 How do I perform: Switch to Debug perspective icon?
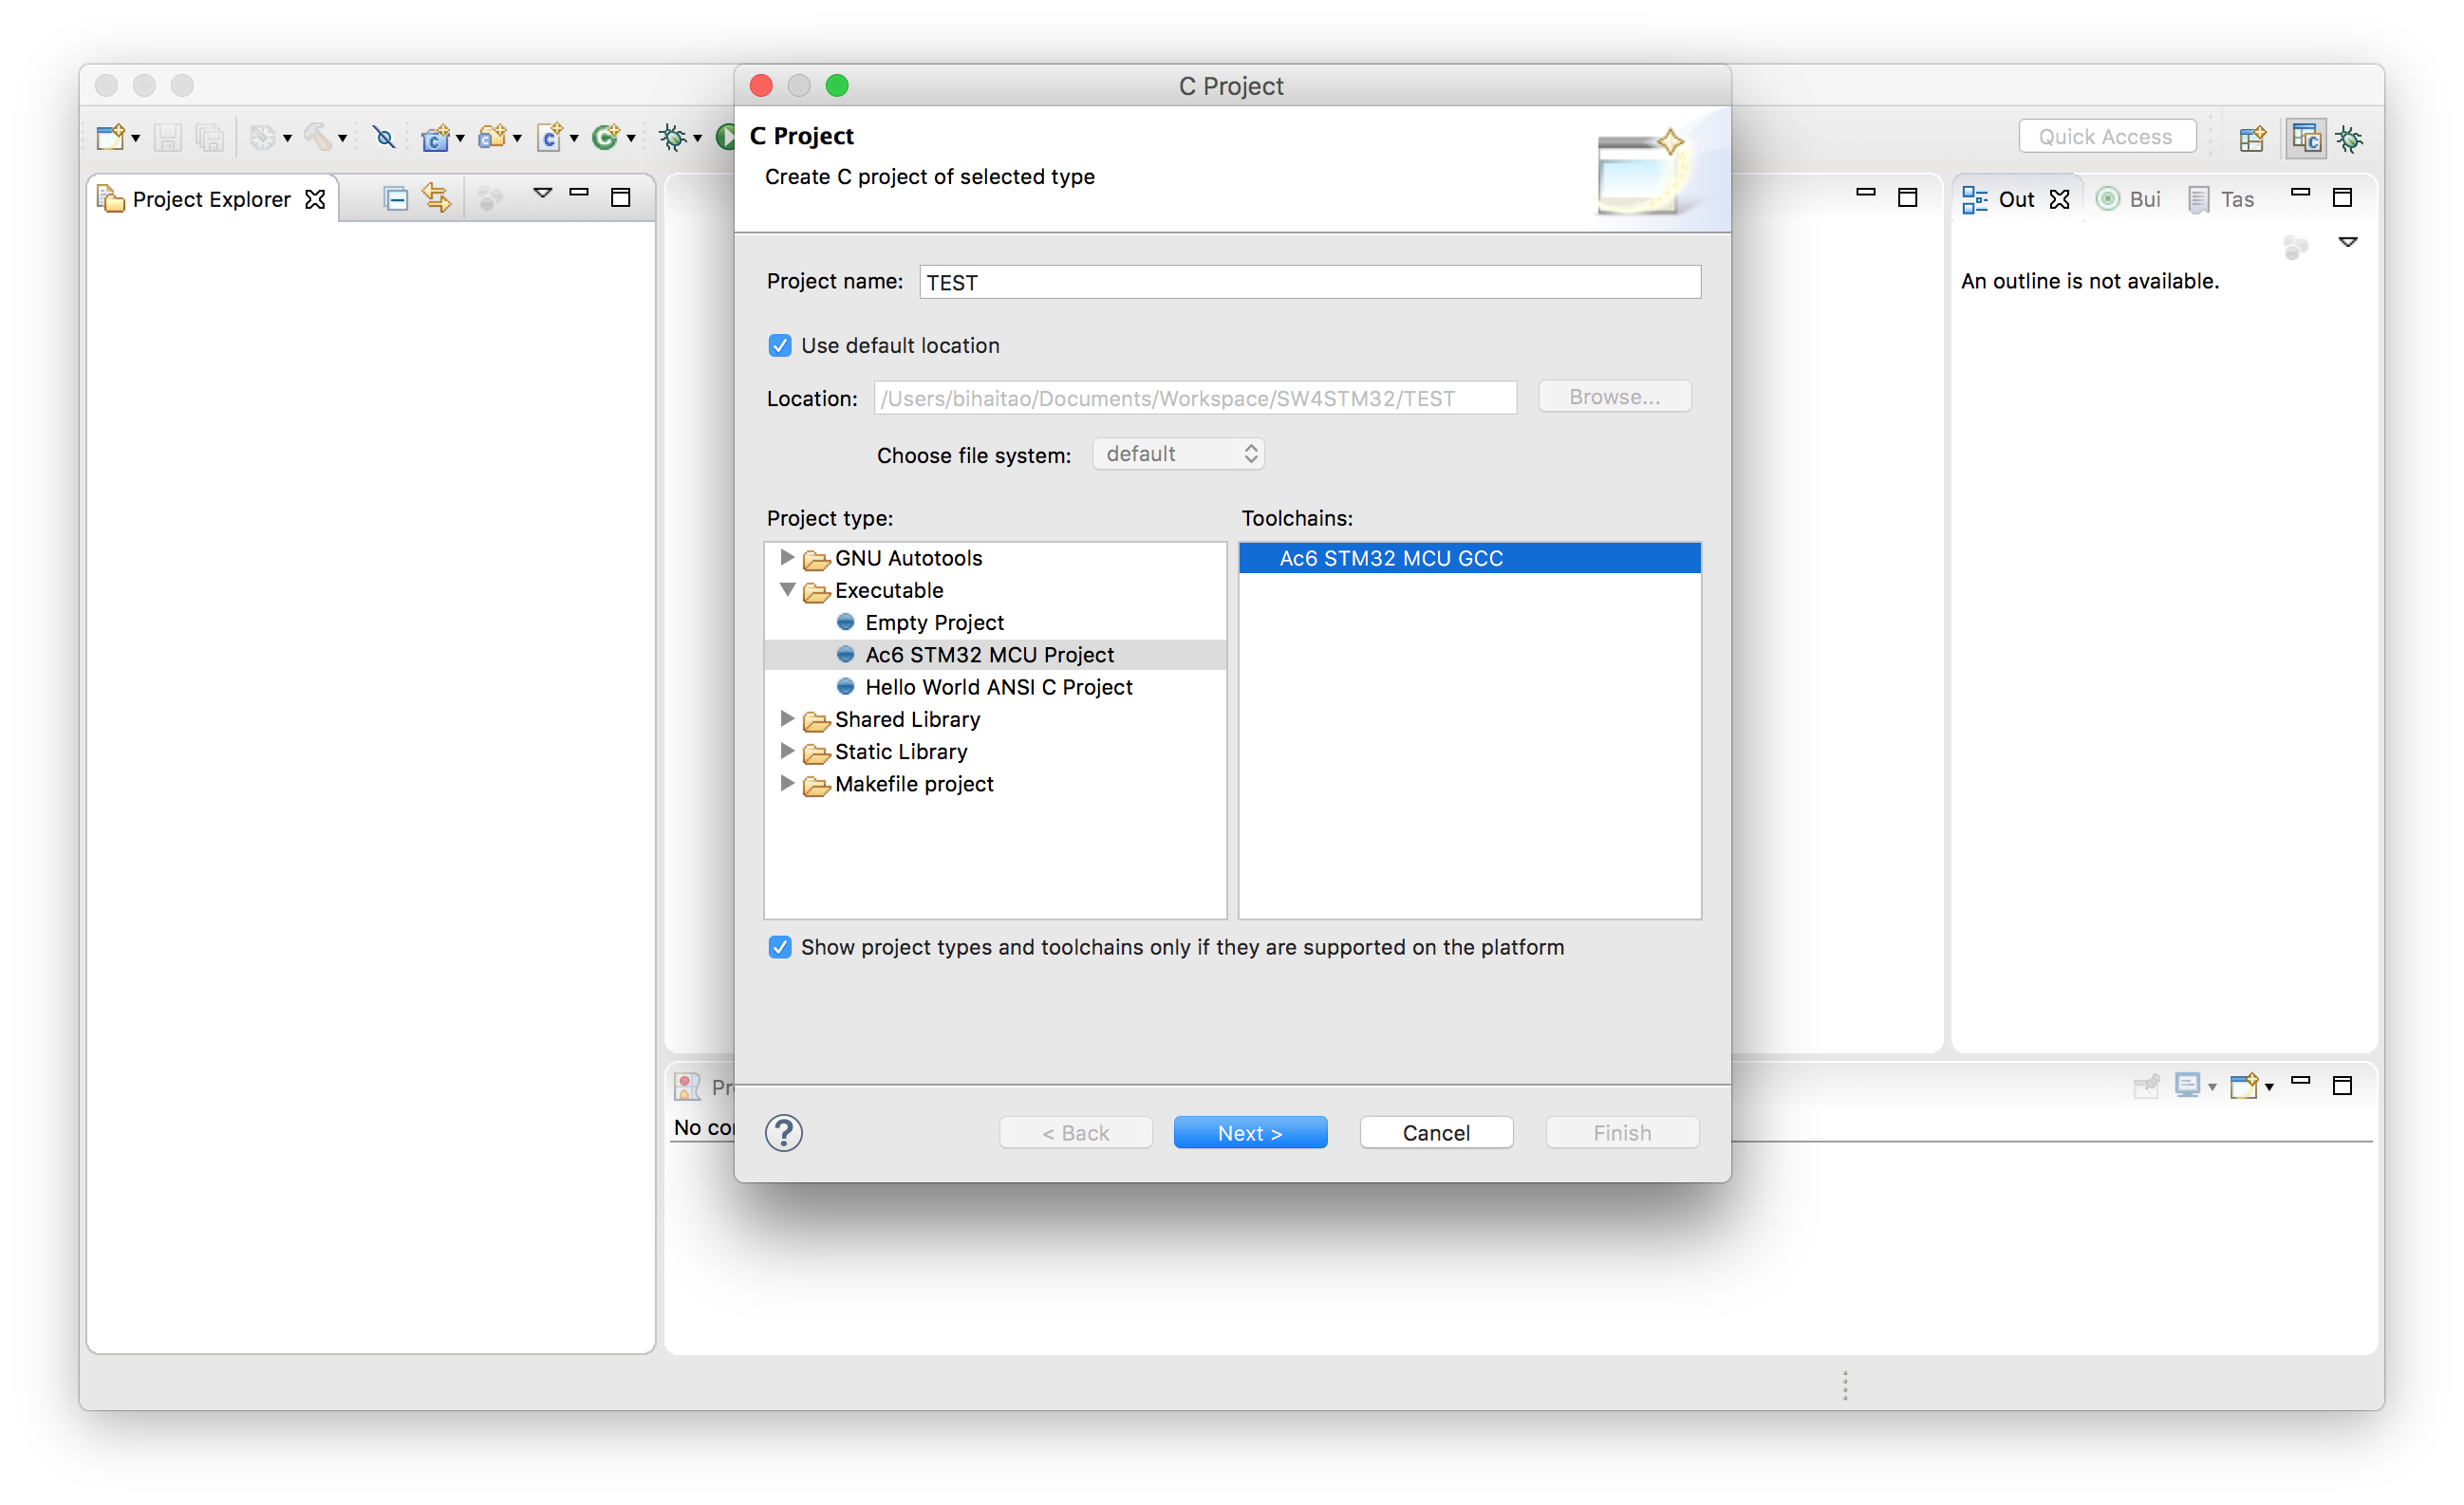click(2350, 138)
